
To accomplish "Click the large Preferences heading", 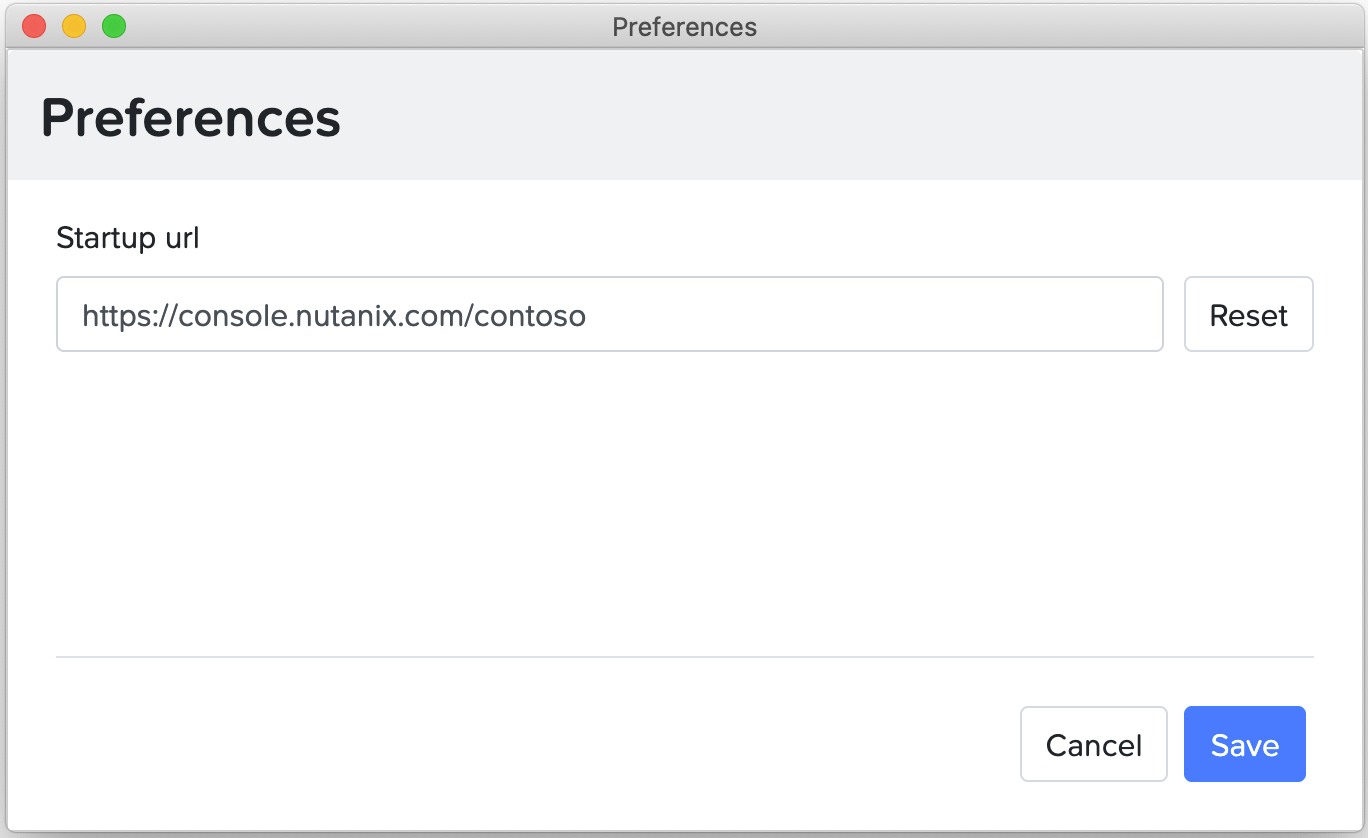I will point(190,117).
